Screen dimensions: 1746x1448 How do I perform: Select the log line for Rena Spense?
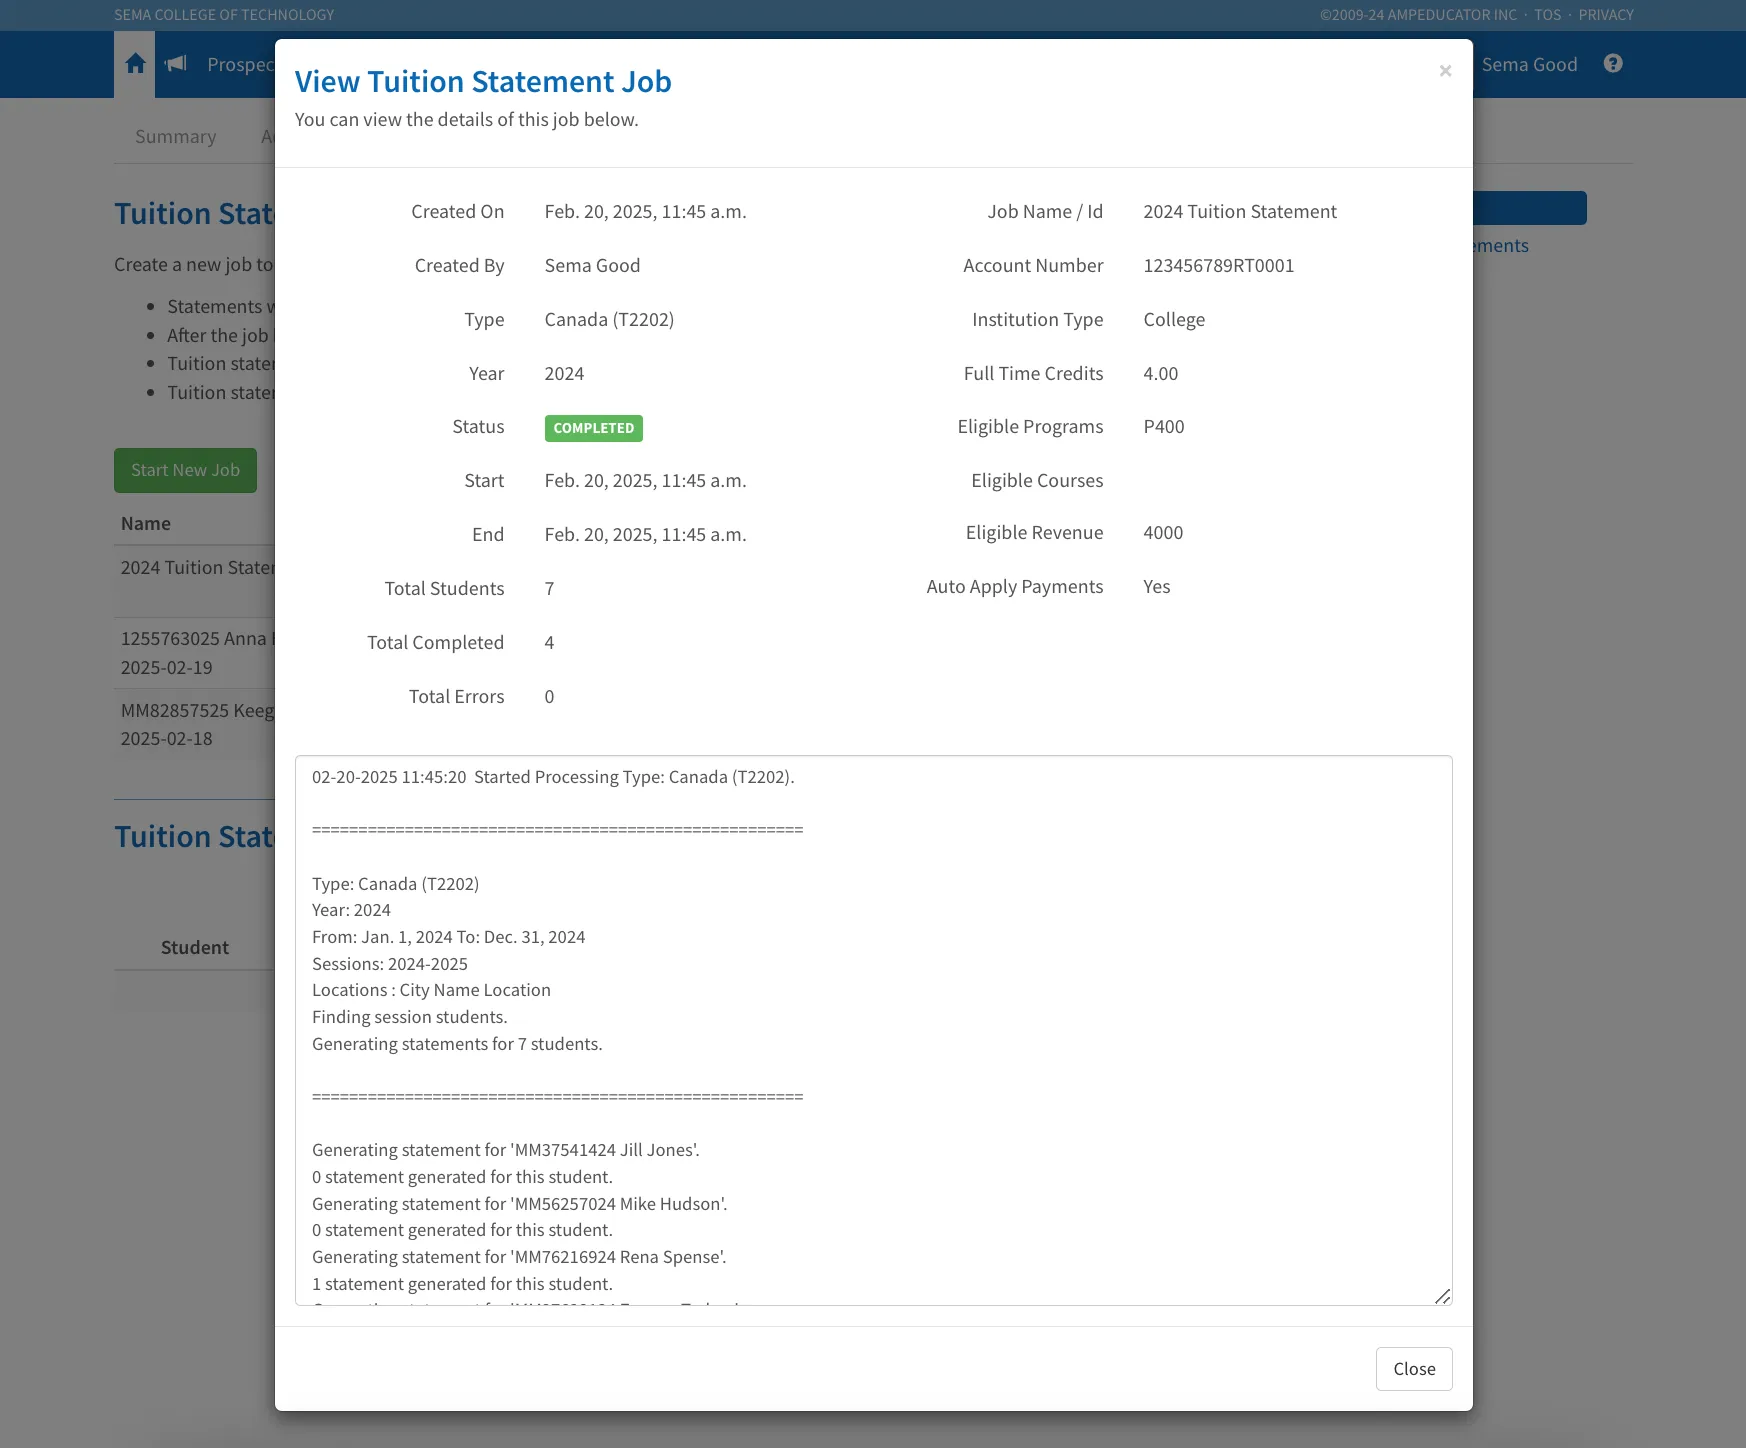coord(519,1257)
